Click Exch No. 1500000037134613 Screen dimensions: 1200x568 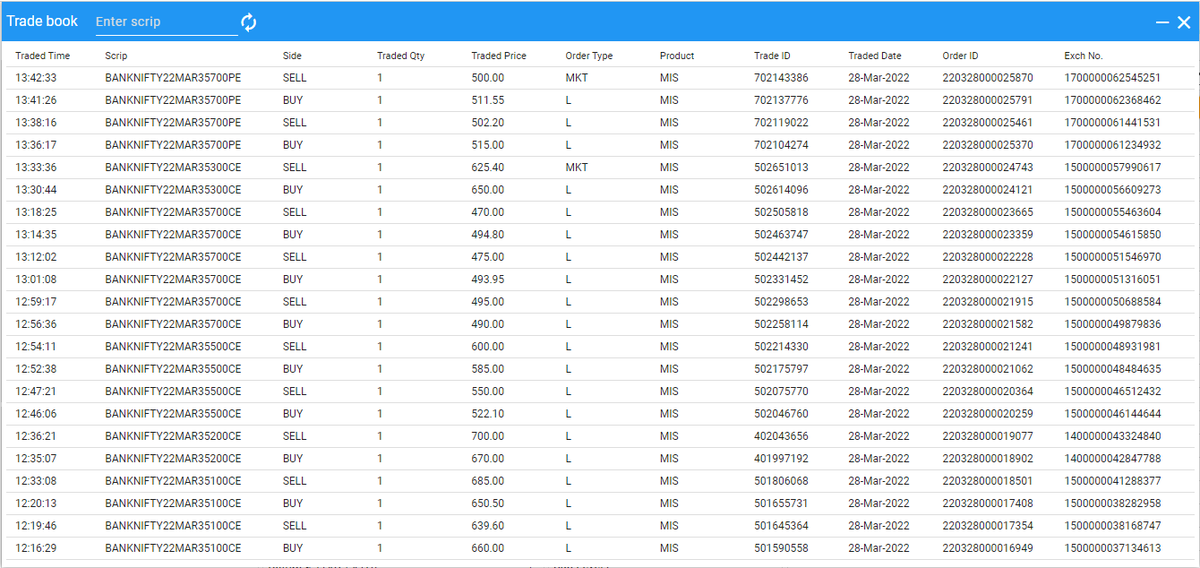[x=1113, y=548]
